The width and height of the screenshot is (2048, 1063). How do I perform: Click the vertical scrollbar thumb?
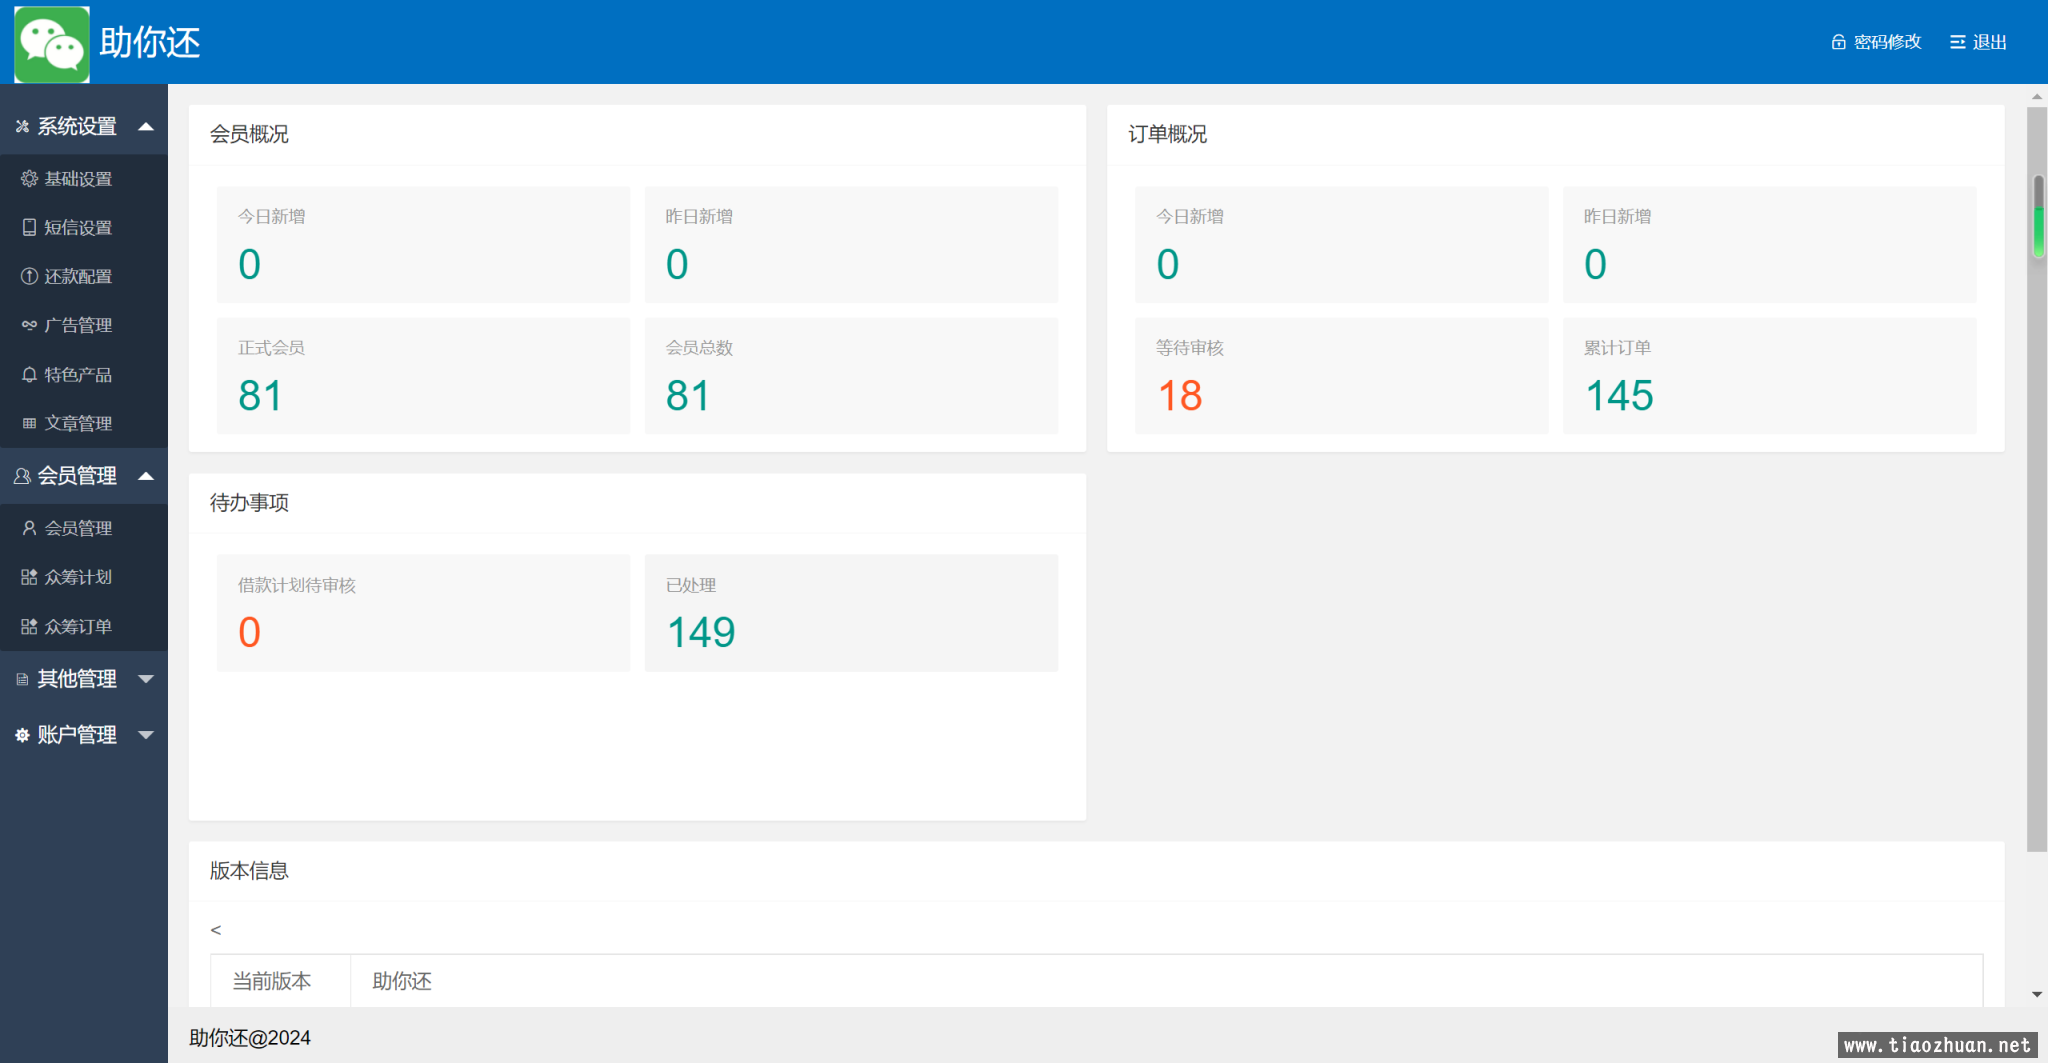tap(2037, 478)
